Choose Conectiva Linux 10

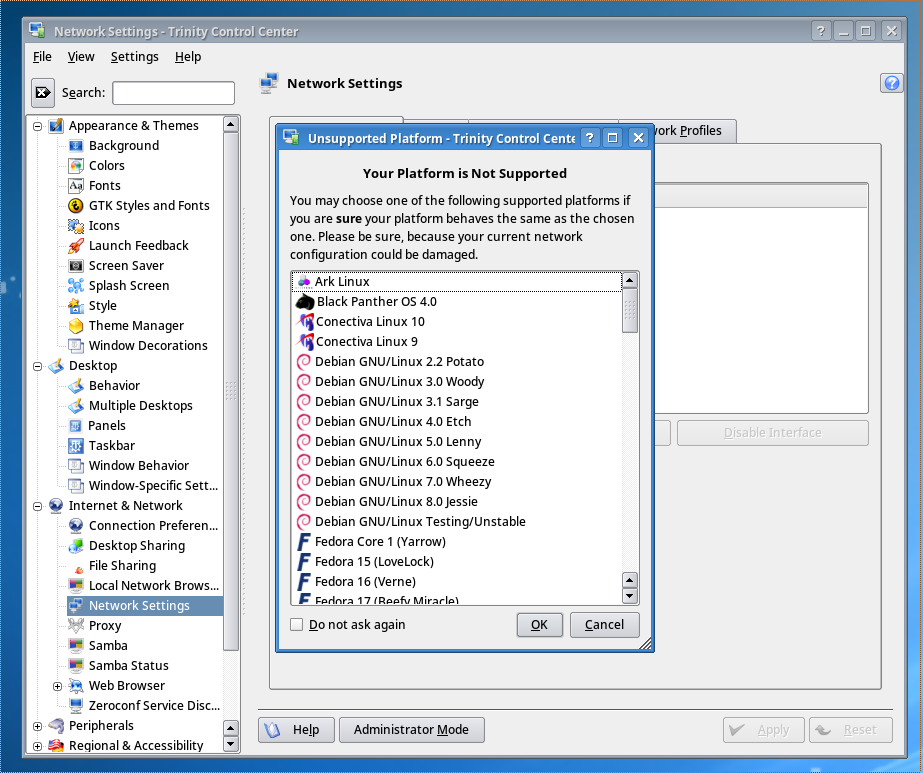point(457,321)
